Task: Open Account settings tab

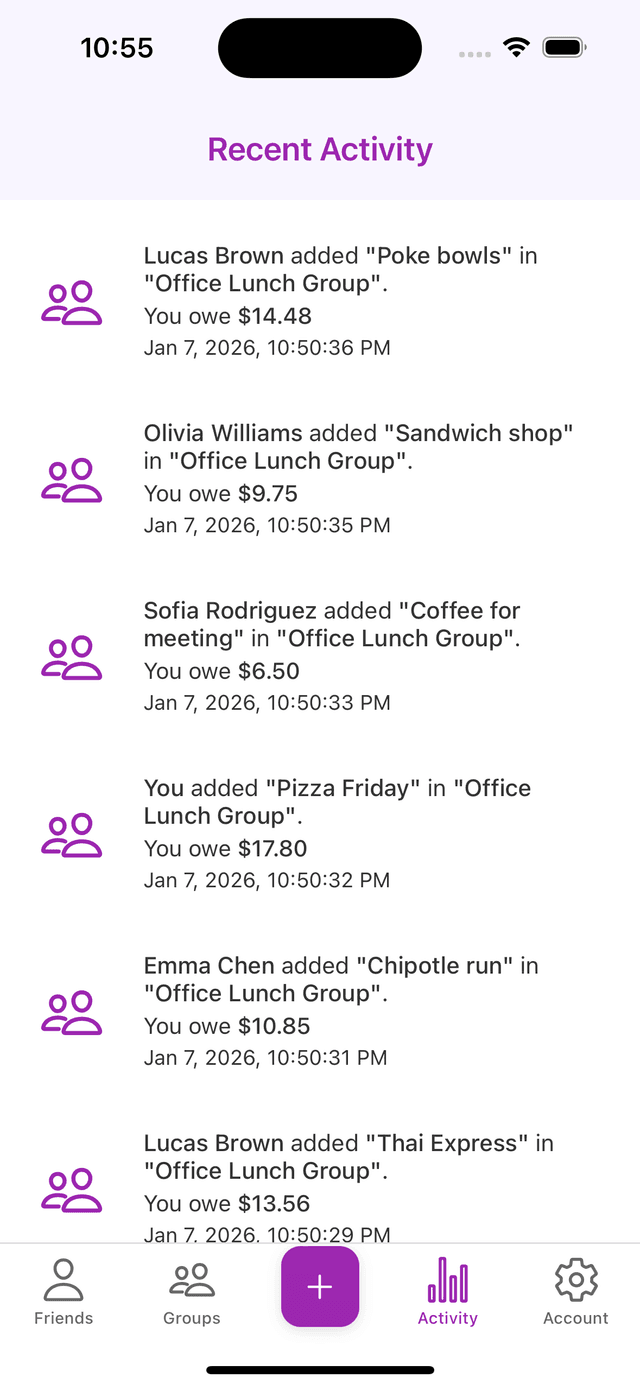Action: click(x=575, y=1292)
